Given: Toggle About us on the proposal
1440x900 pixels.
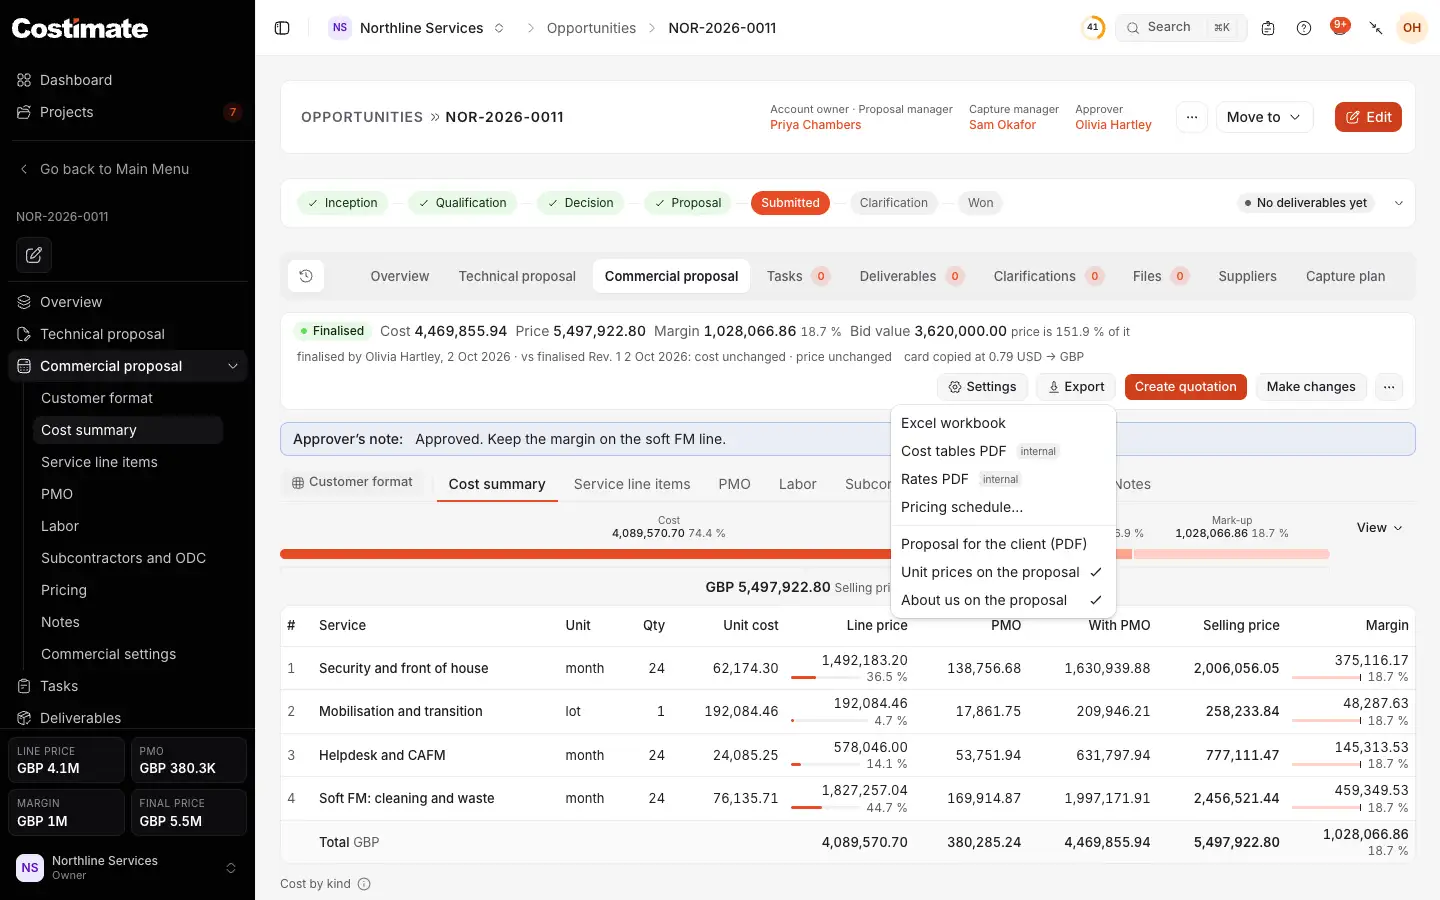Looking at the screenshot, I should (1002, 600).
